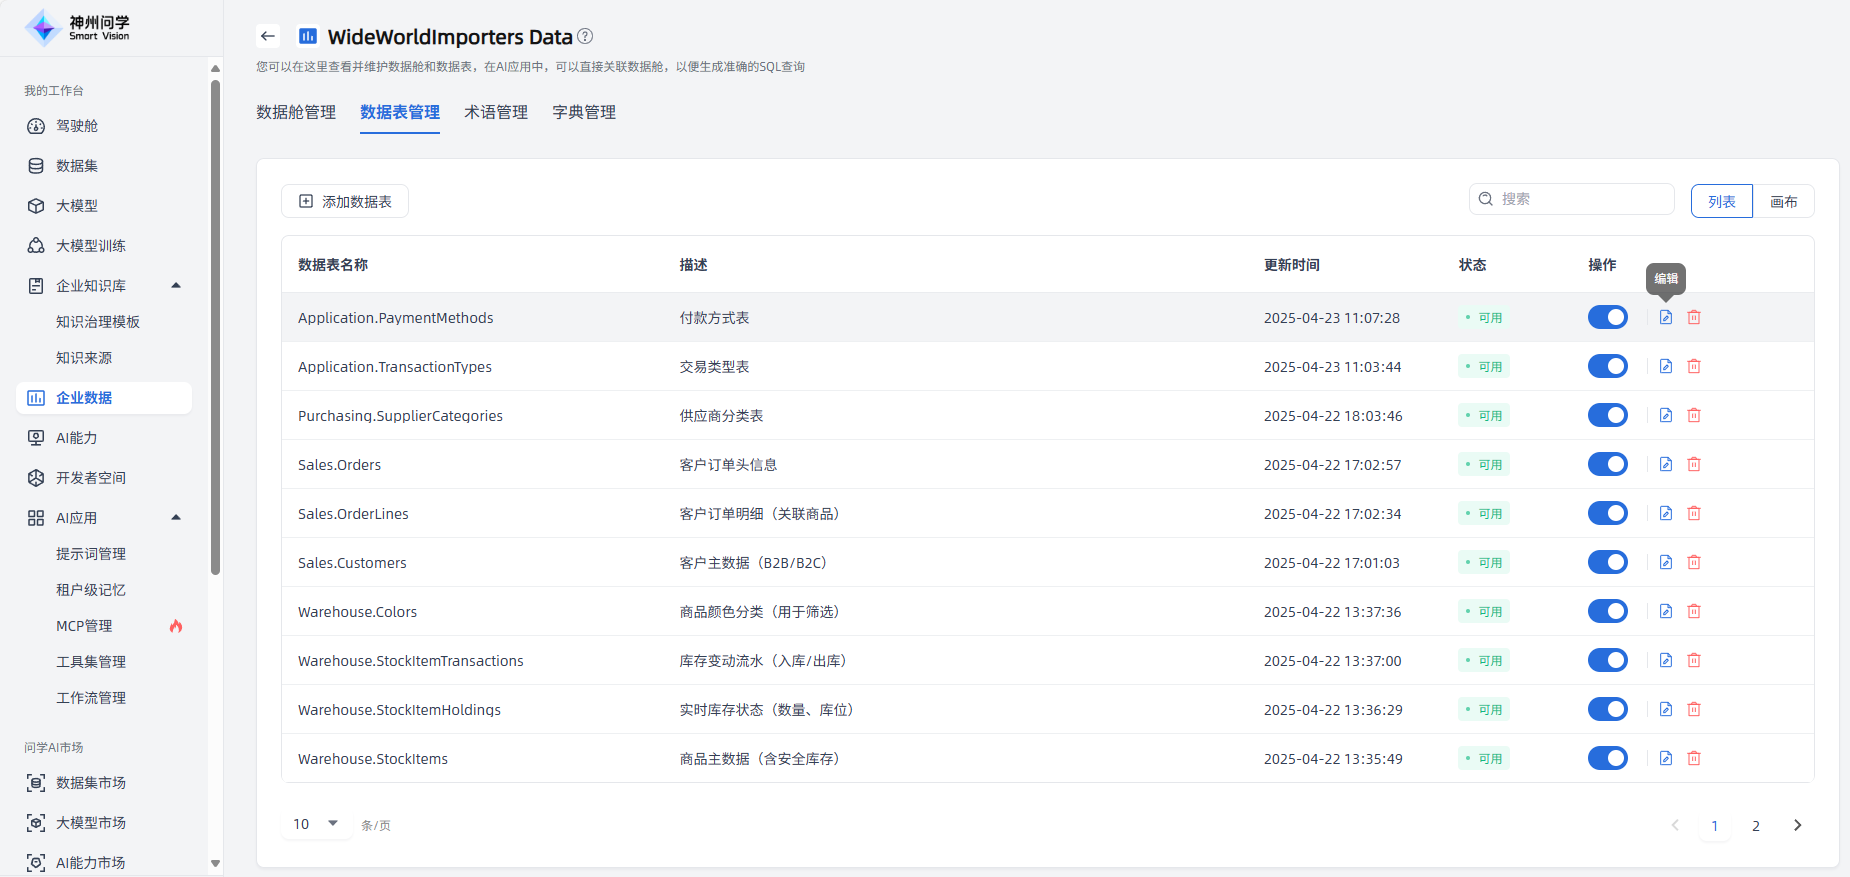Screen dimensions: 1850x877
Task: Edit the Sales.OrderLines table
Action: pos(1666,513)
